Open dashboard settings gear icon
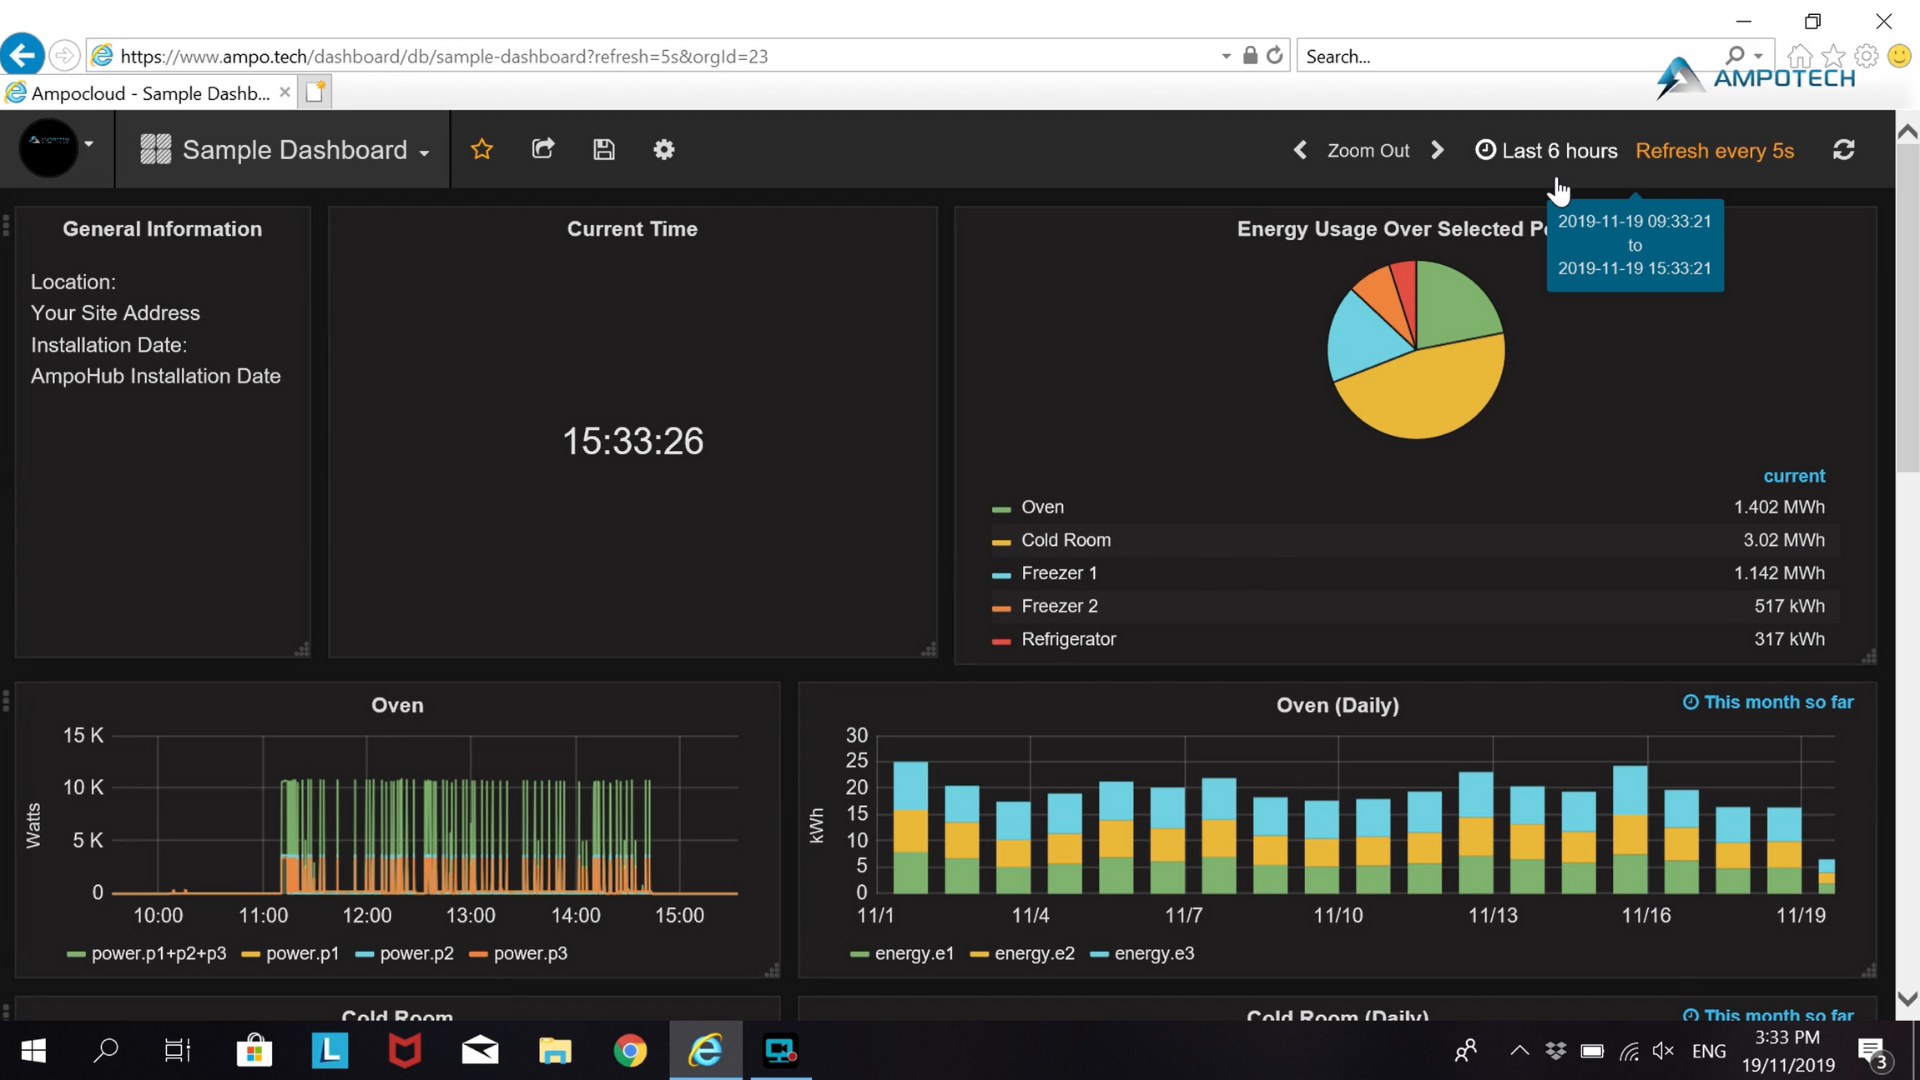Viewport: 1920px width, 1080px height. pyautogui.click(x=664, y=150)
